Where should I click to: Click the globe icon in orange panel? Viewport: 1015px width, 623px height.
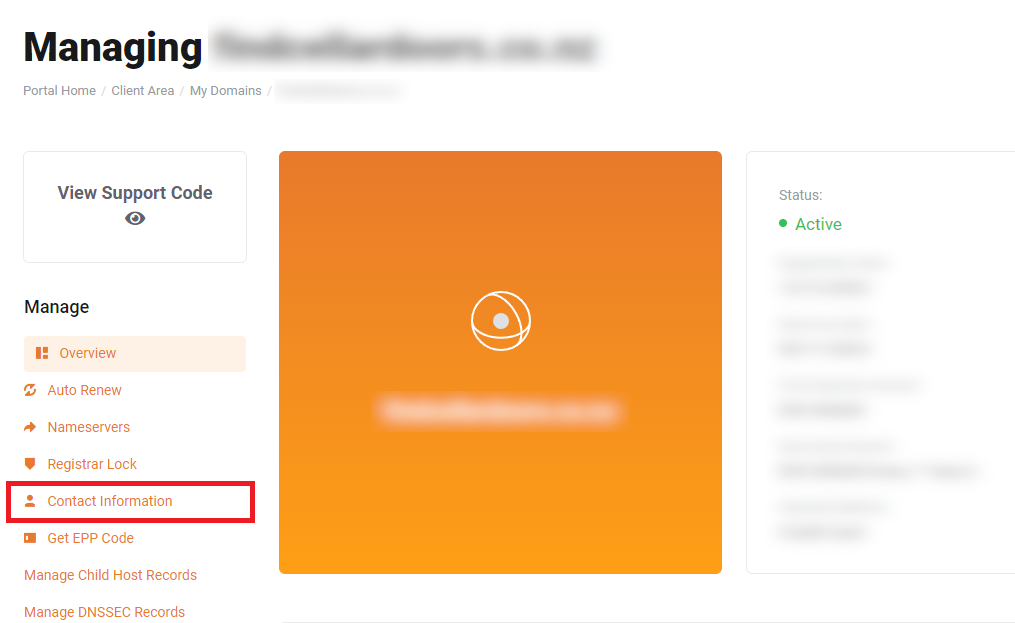pos(500,321)
